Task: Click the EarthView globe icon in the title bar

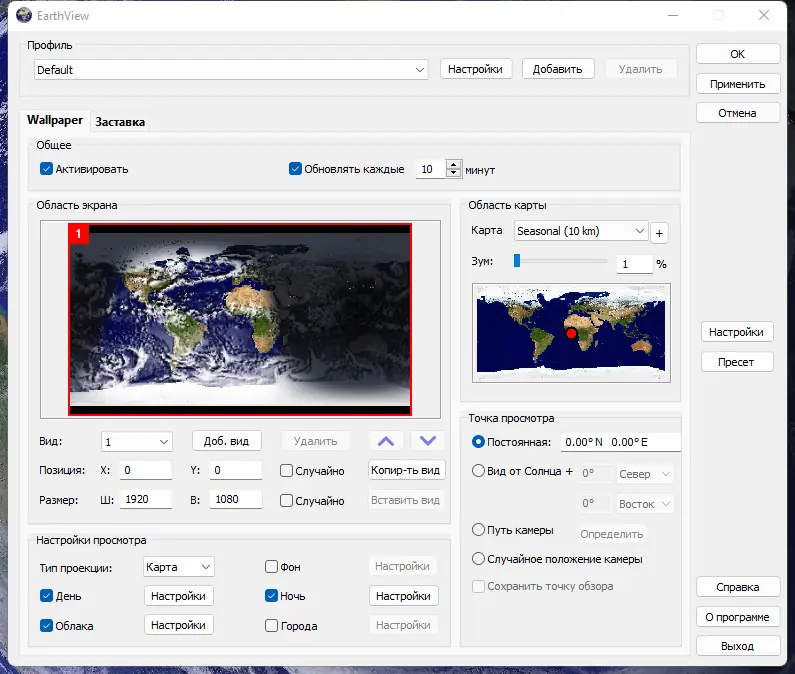Action: click(24, 16)
